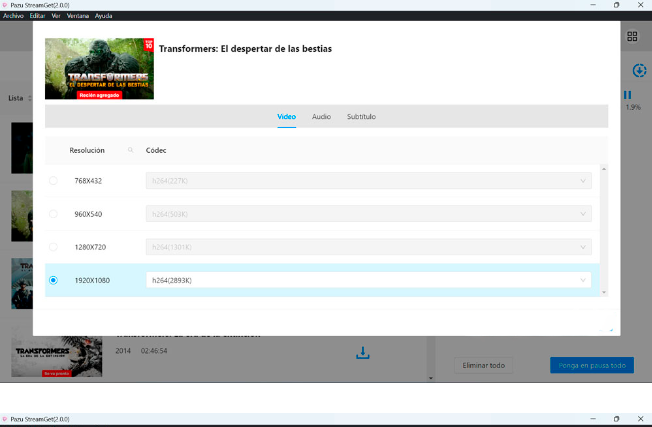Click the 1.9% download progress text

click(x=633, y=107)
